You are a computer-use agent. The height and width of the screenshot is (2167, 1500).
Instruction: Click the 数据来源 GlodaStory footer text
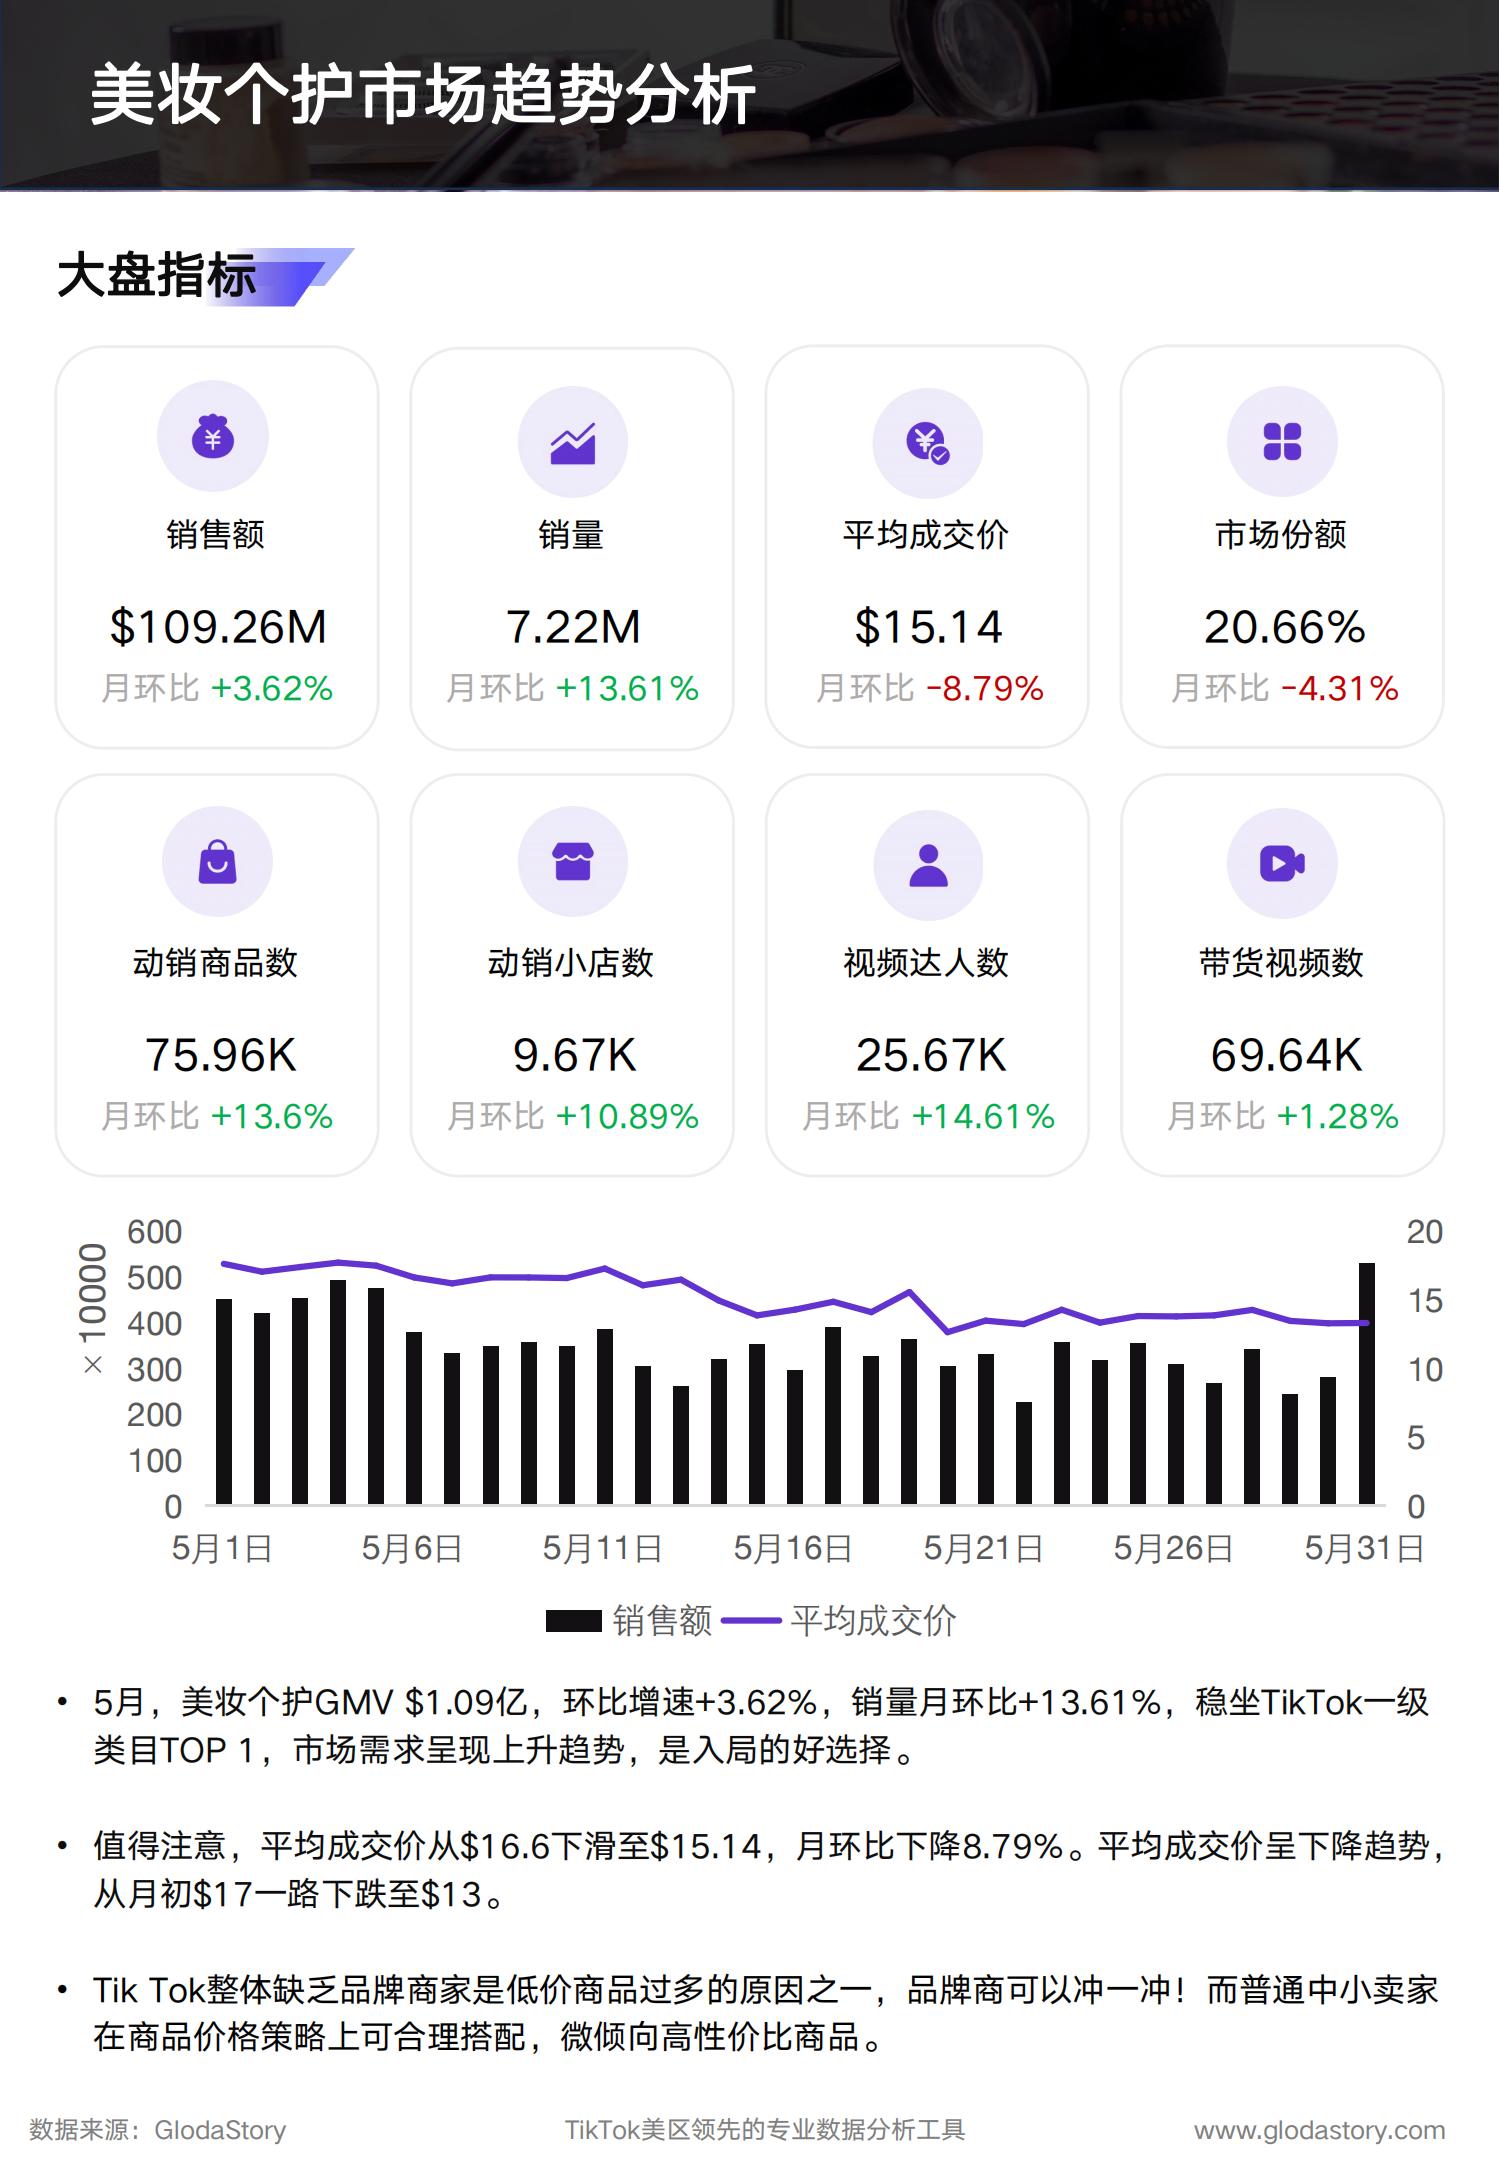point(158,2130)
